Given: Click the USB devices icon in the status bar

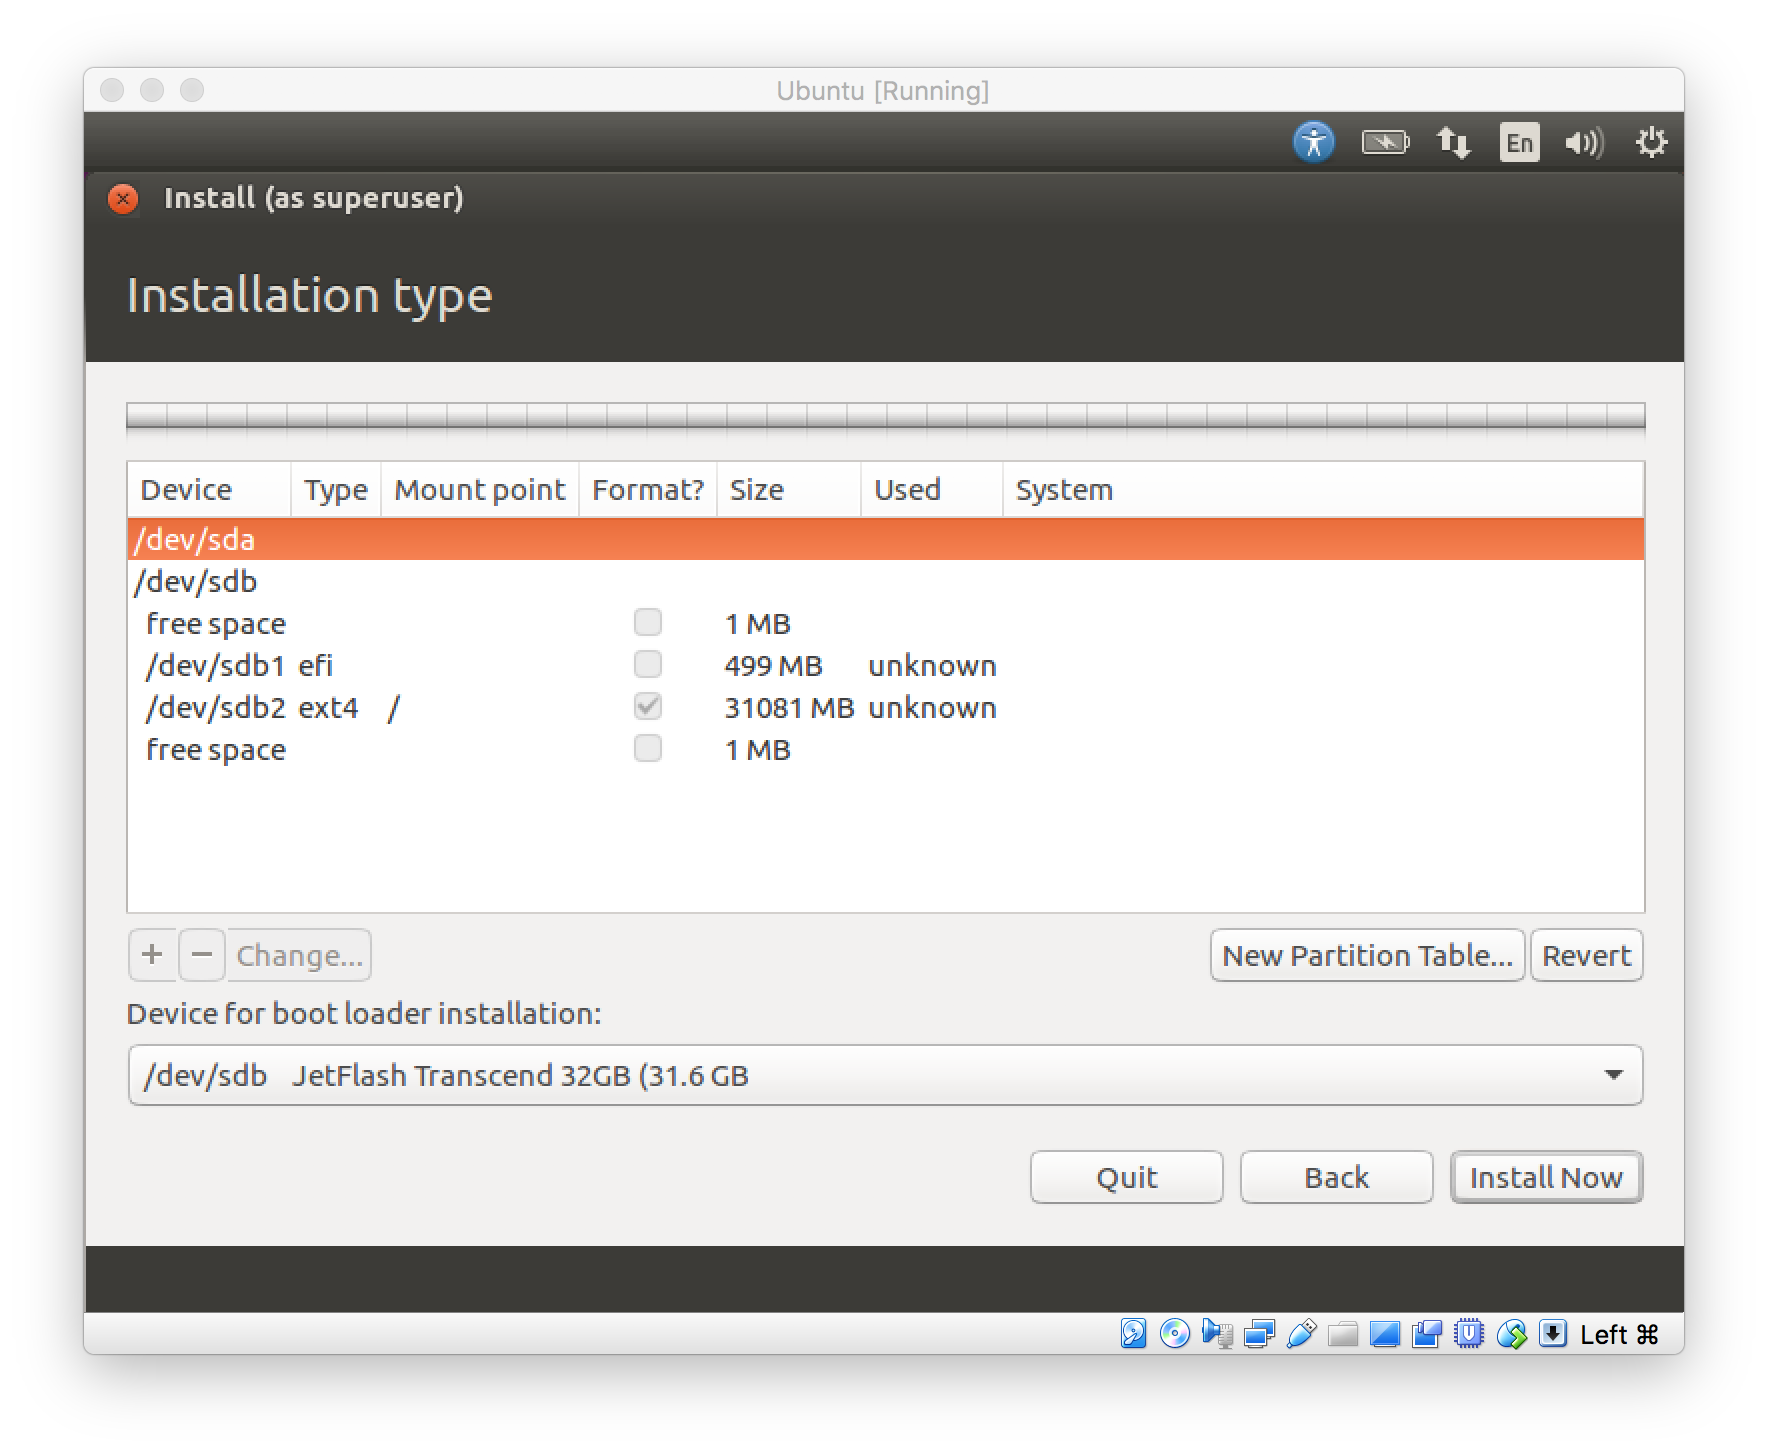Looking at the screenshot, I should pyautogui.click(x=1300, y=1335).
